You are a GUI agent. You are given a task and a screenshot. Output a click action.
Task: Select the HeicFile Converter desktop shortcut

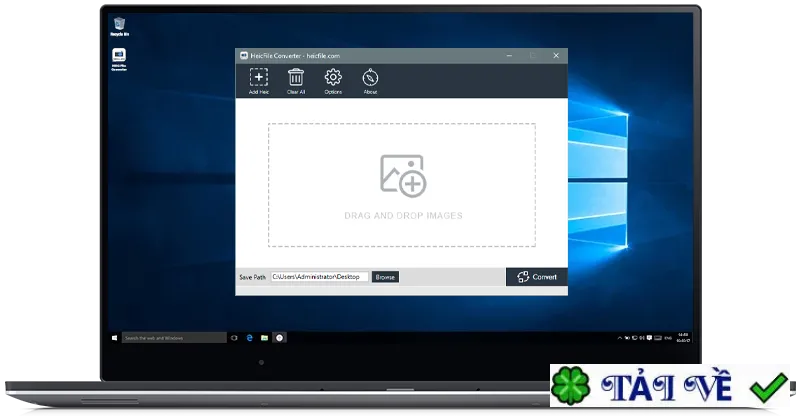pyautogui.click(x=119, y=59)
